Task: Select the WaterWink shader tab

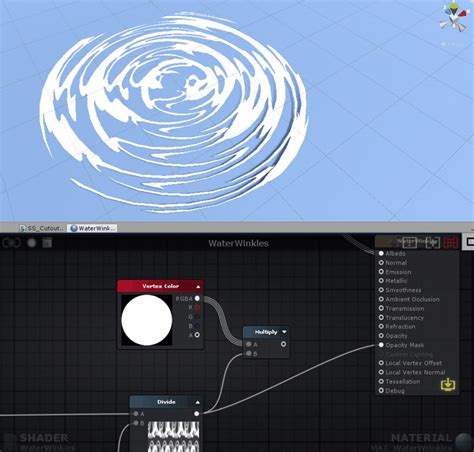Action: 93,228
